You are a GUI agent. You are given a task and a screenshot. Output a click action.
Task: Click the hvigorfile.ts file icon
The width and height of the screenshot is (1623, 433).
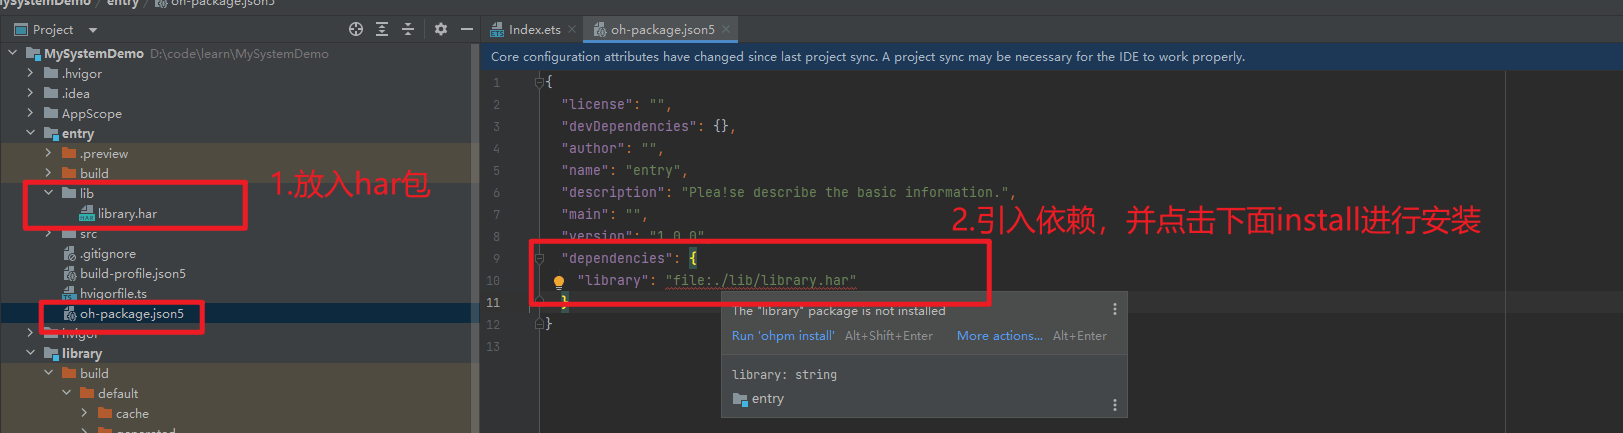click(x=70, y=294)
